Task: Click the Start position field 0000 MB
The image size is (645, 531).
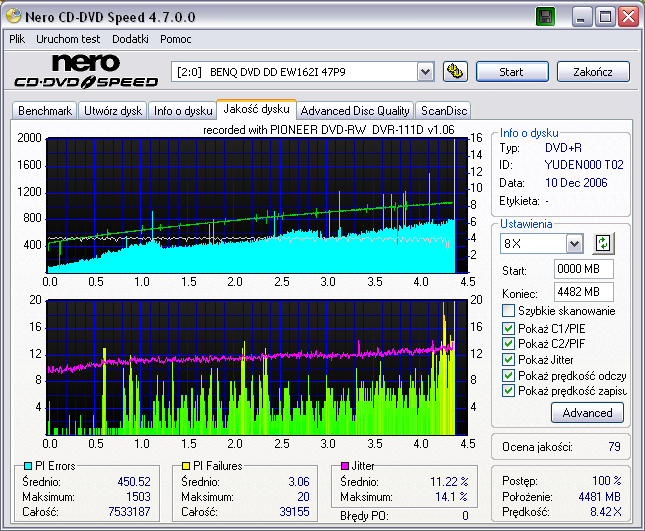Action: tap(584, 269)
